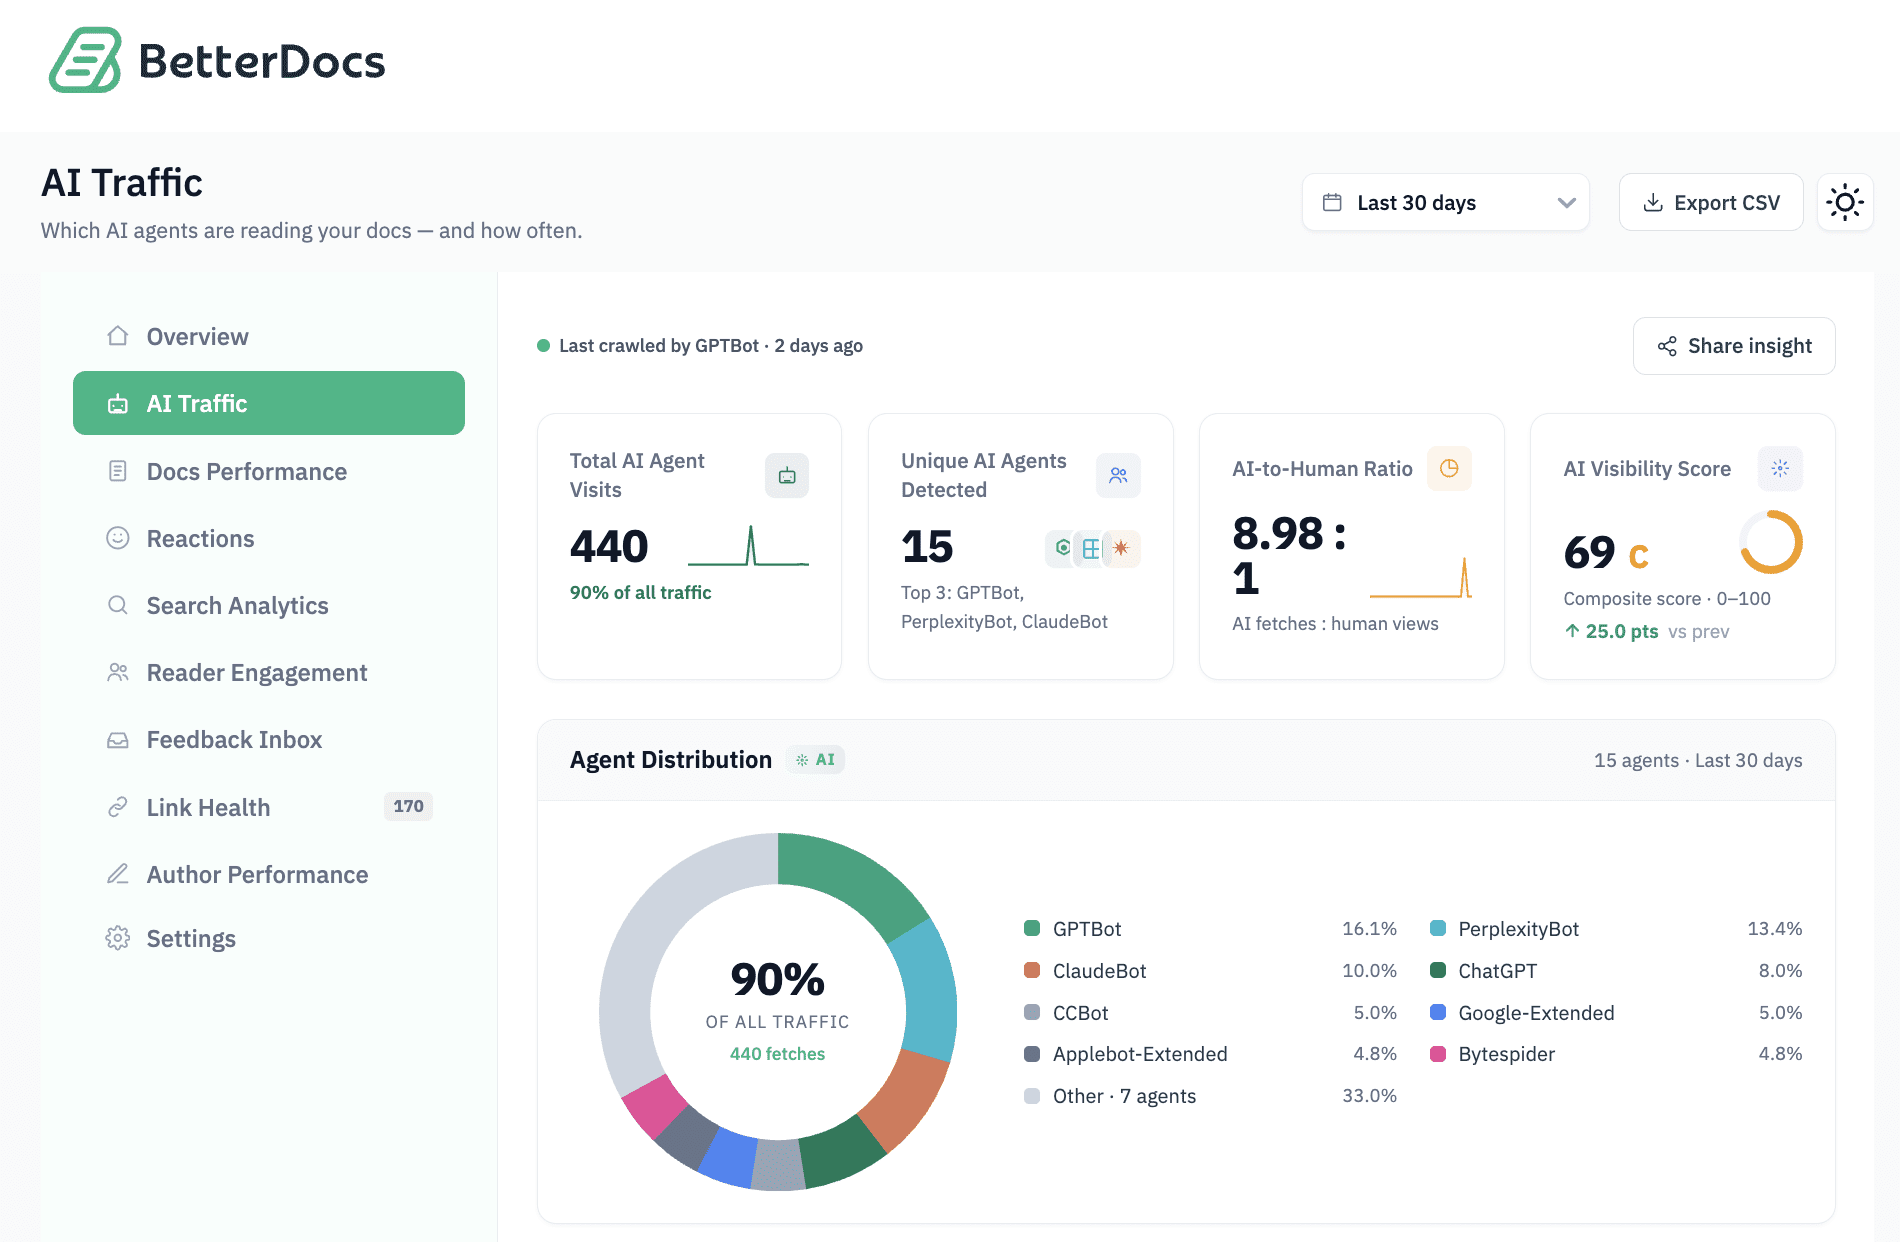Click the '25.0 pts' change indicator
Viewport: 1900px width, 1242px height.
coord(1611,631)
